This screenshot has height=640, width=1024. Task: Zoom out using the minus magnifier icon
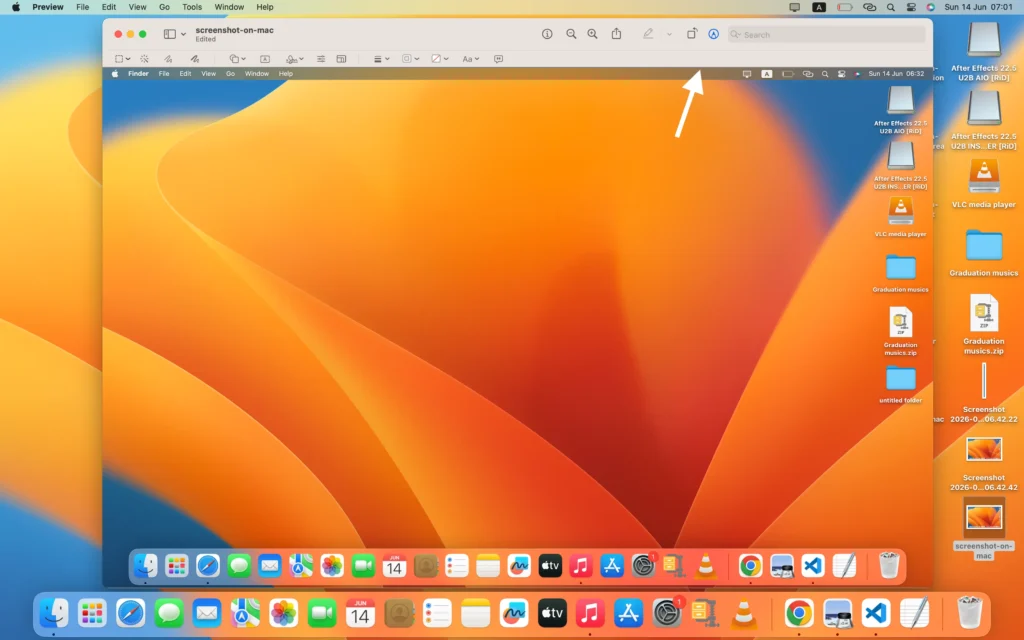pos(571,34)
